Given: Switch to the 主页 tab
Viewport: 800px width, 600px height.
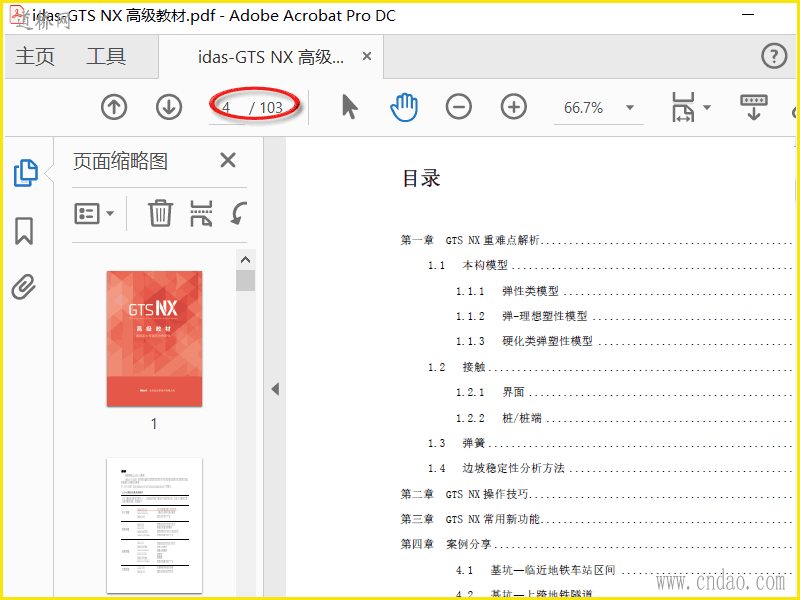Looking at the screenshot, I should click(x=35, y=56).
